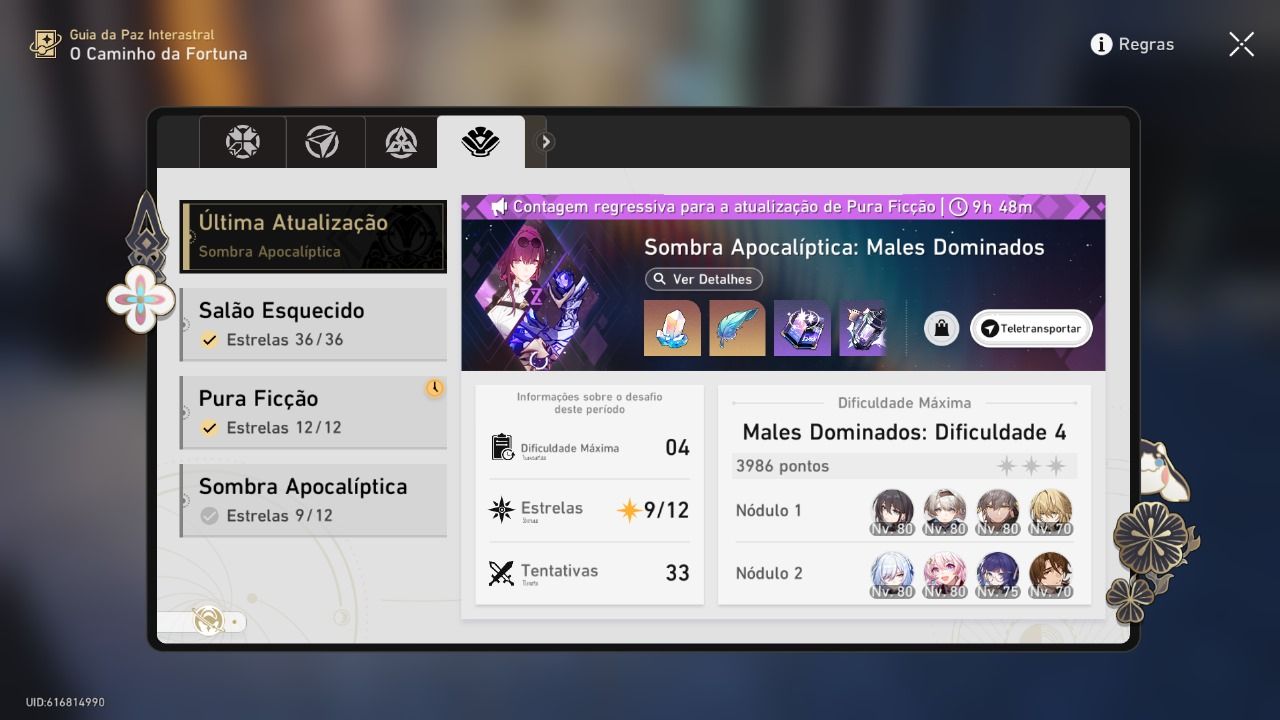View the crystal jade reward icon
This screenshot has width=1280, height=720.
[x=672, y=327]
